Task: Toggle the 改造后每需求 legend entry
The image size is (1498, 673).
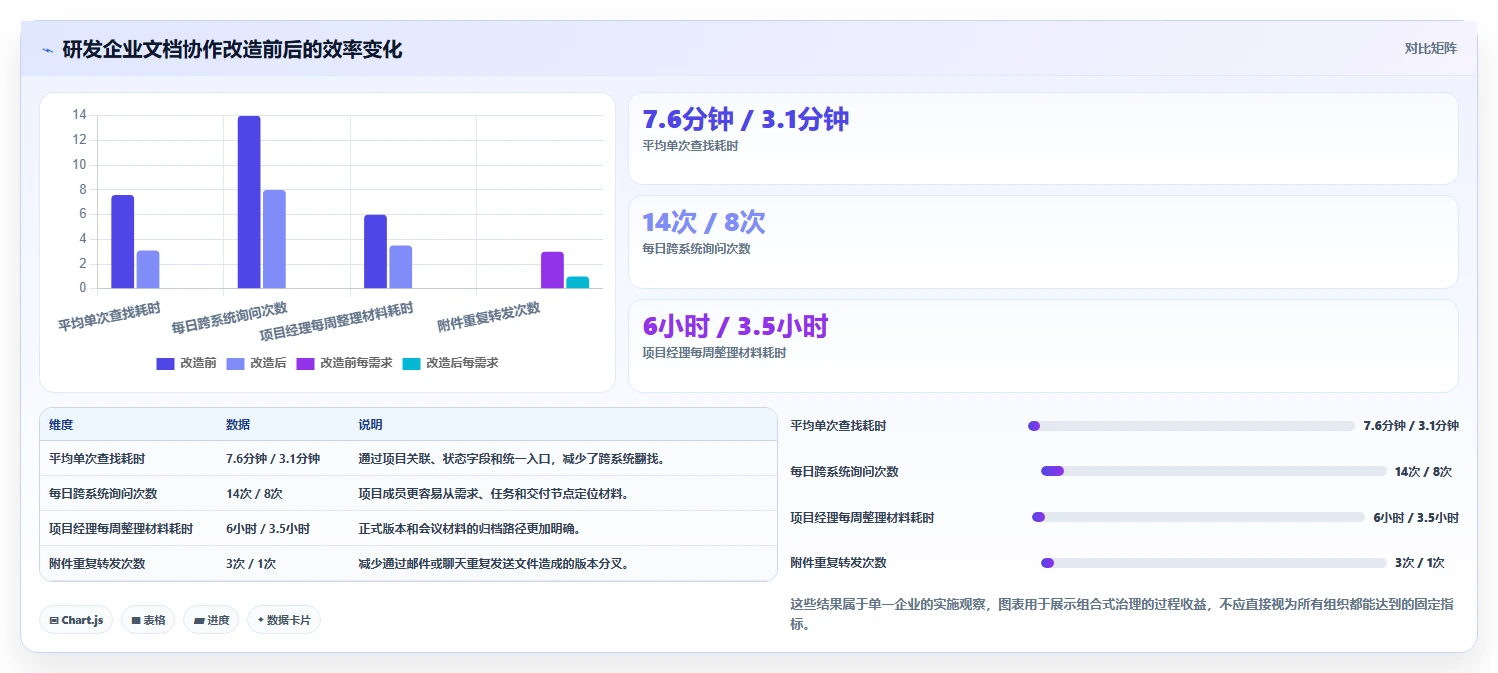Action: pyautogui.click(x=450, y=363)
